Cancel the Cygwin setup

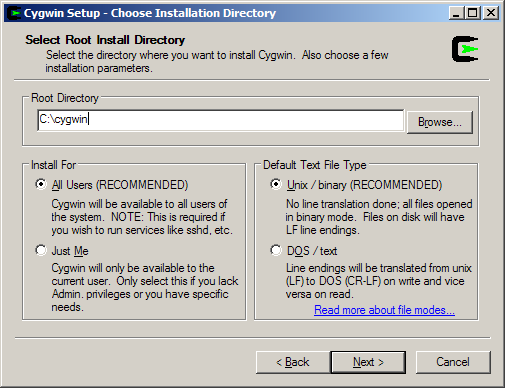(x=453, y=362)
